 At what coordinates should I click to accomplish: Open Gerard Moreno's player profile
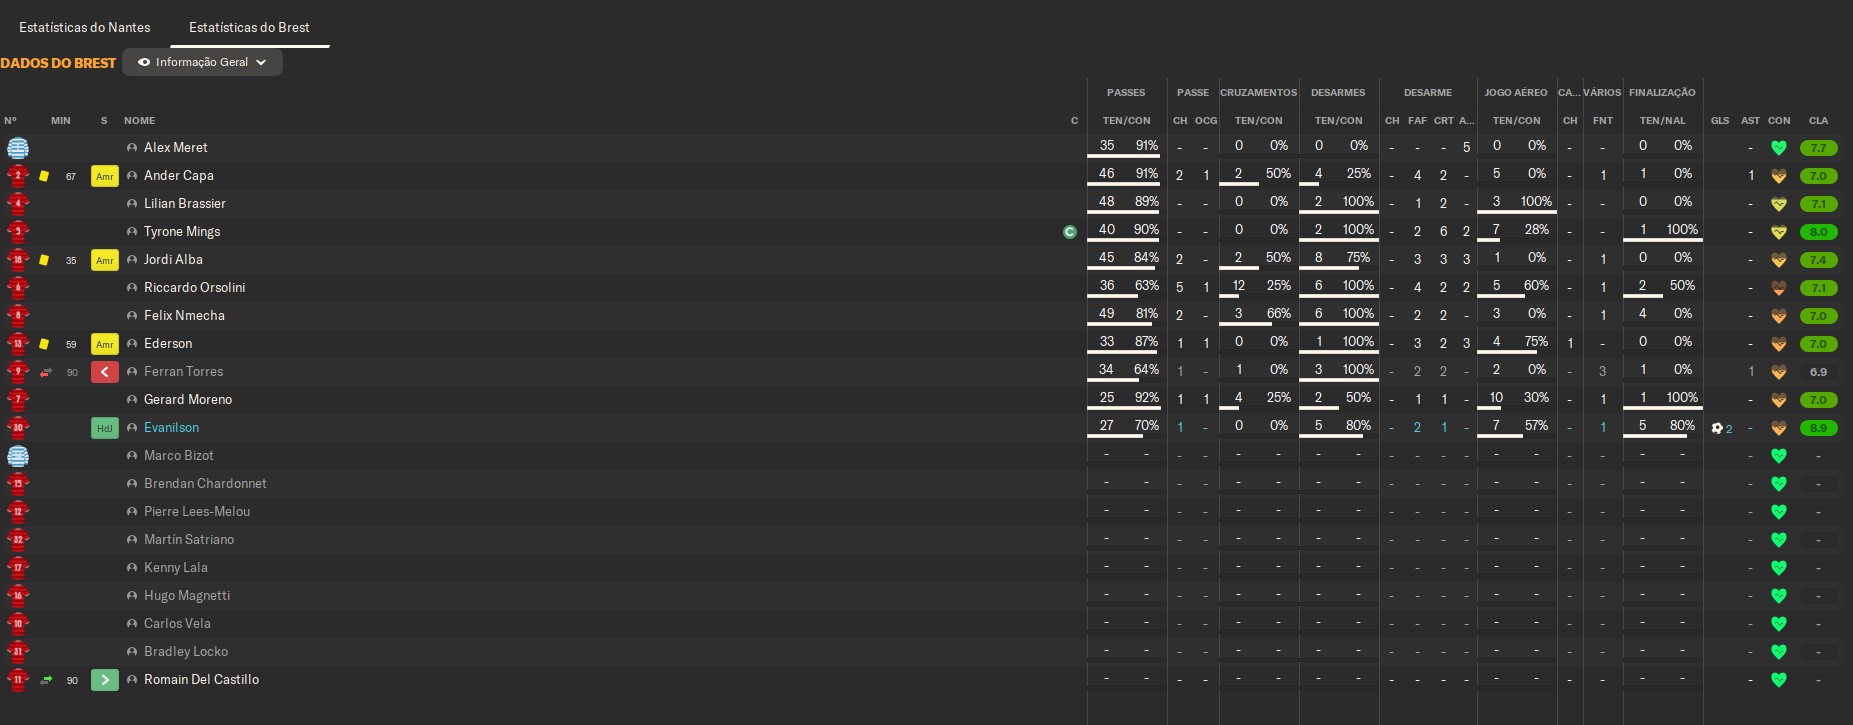click(x=188, y=399)
